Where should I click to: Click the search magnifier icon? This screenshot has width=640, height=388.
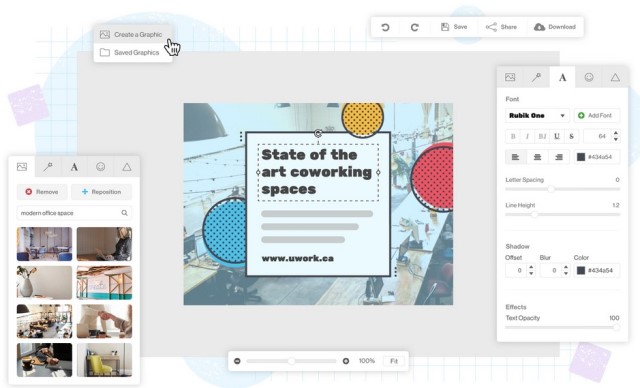pyautogui.click(x=124, y=213)
